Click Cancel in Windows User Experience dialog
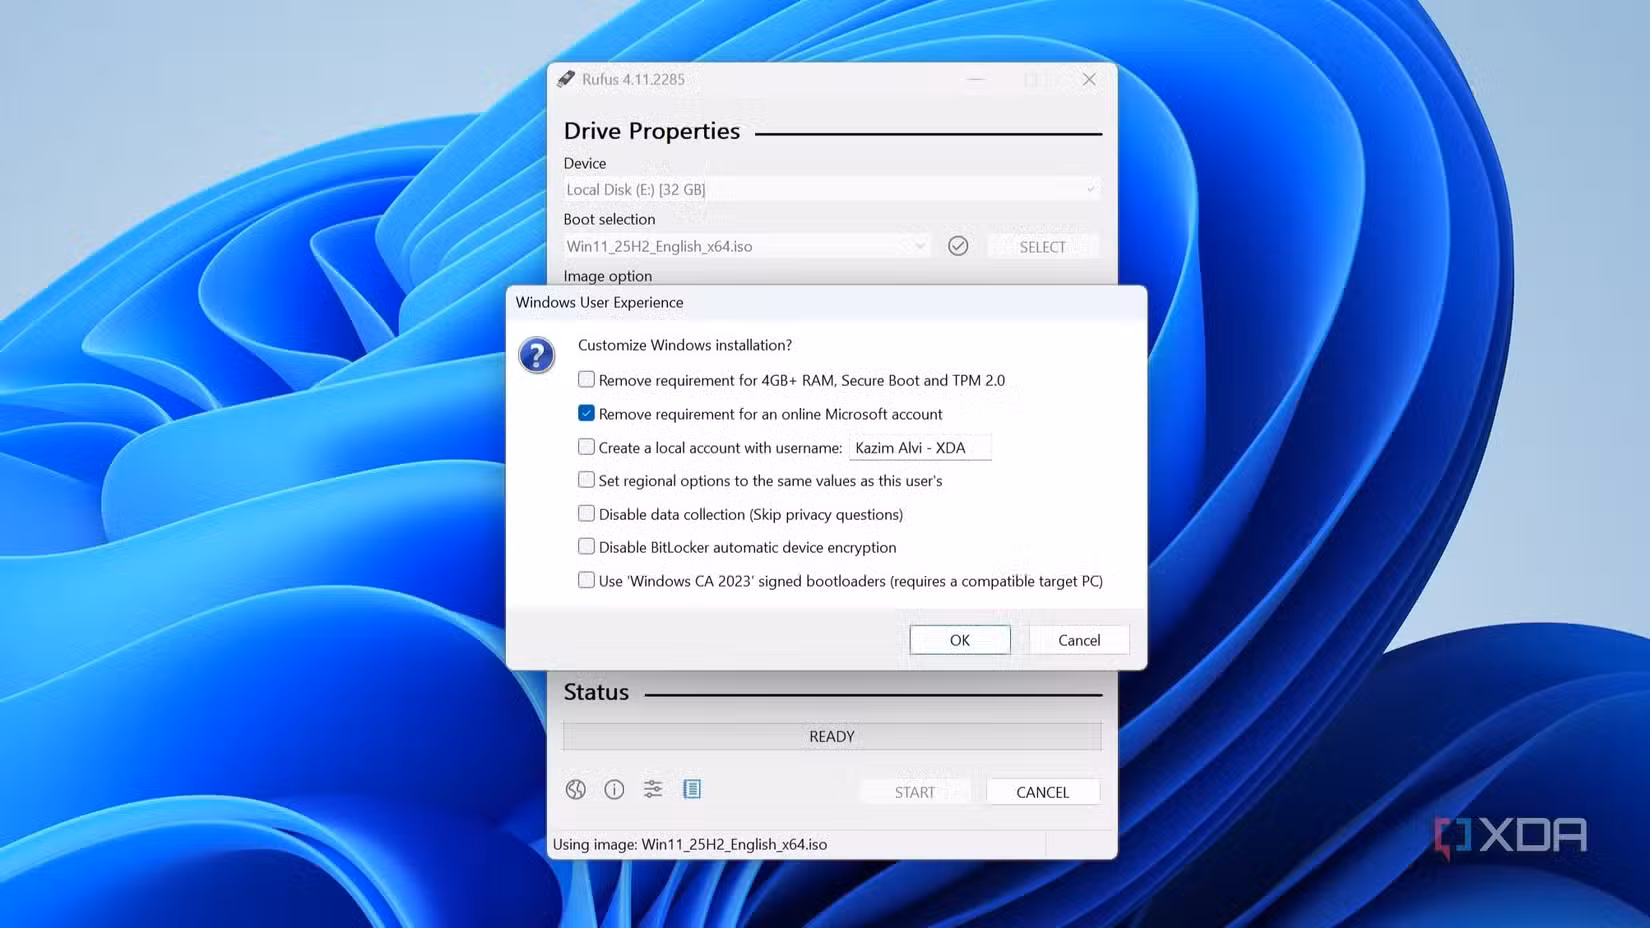Screen dimensions: 1650x928 (x=1079, y=640)
